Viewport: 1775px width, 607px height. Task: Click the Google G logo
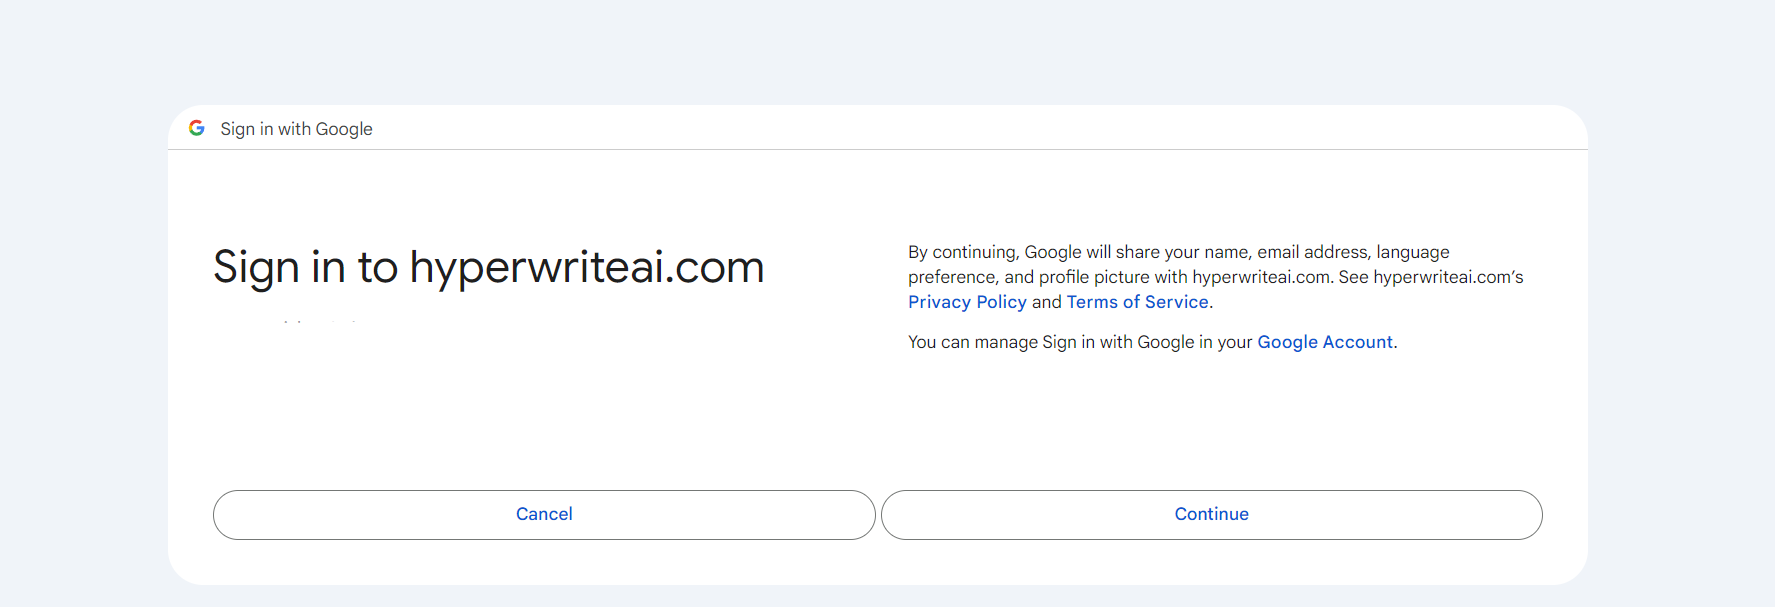coord(197,128)
